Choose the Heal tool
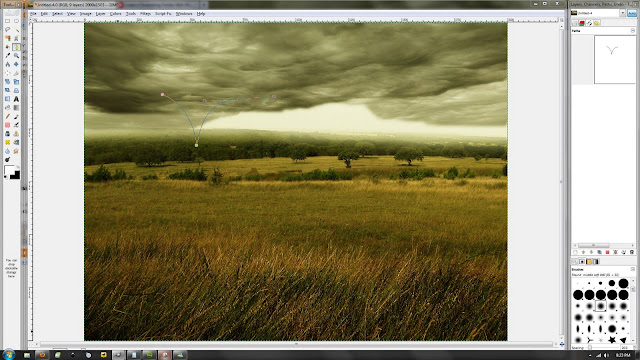This screenshot has width=640, height=360. (7, 142)
